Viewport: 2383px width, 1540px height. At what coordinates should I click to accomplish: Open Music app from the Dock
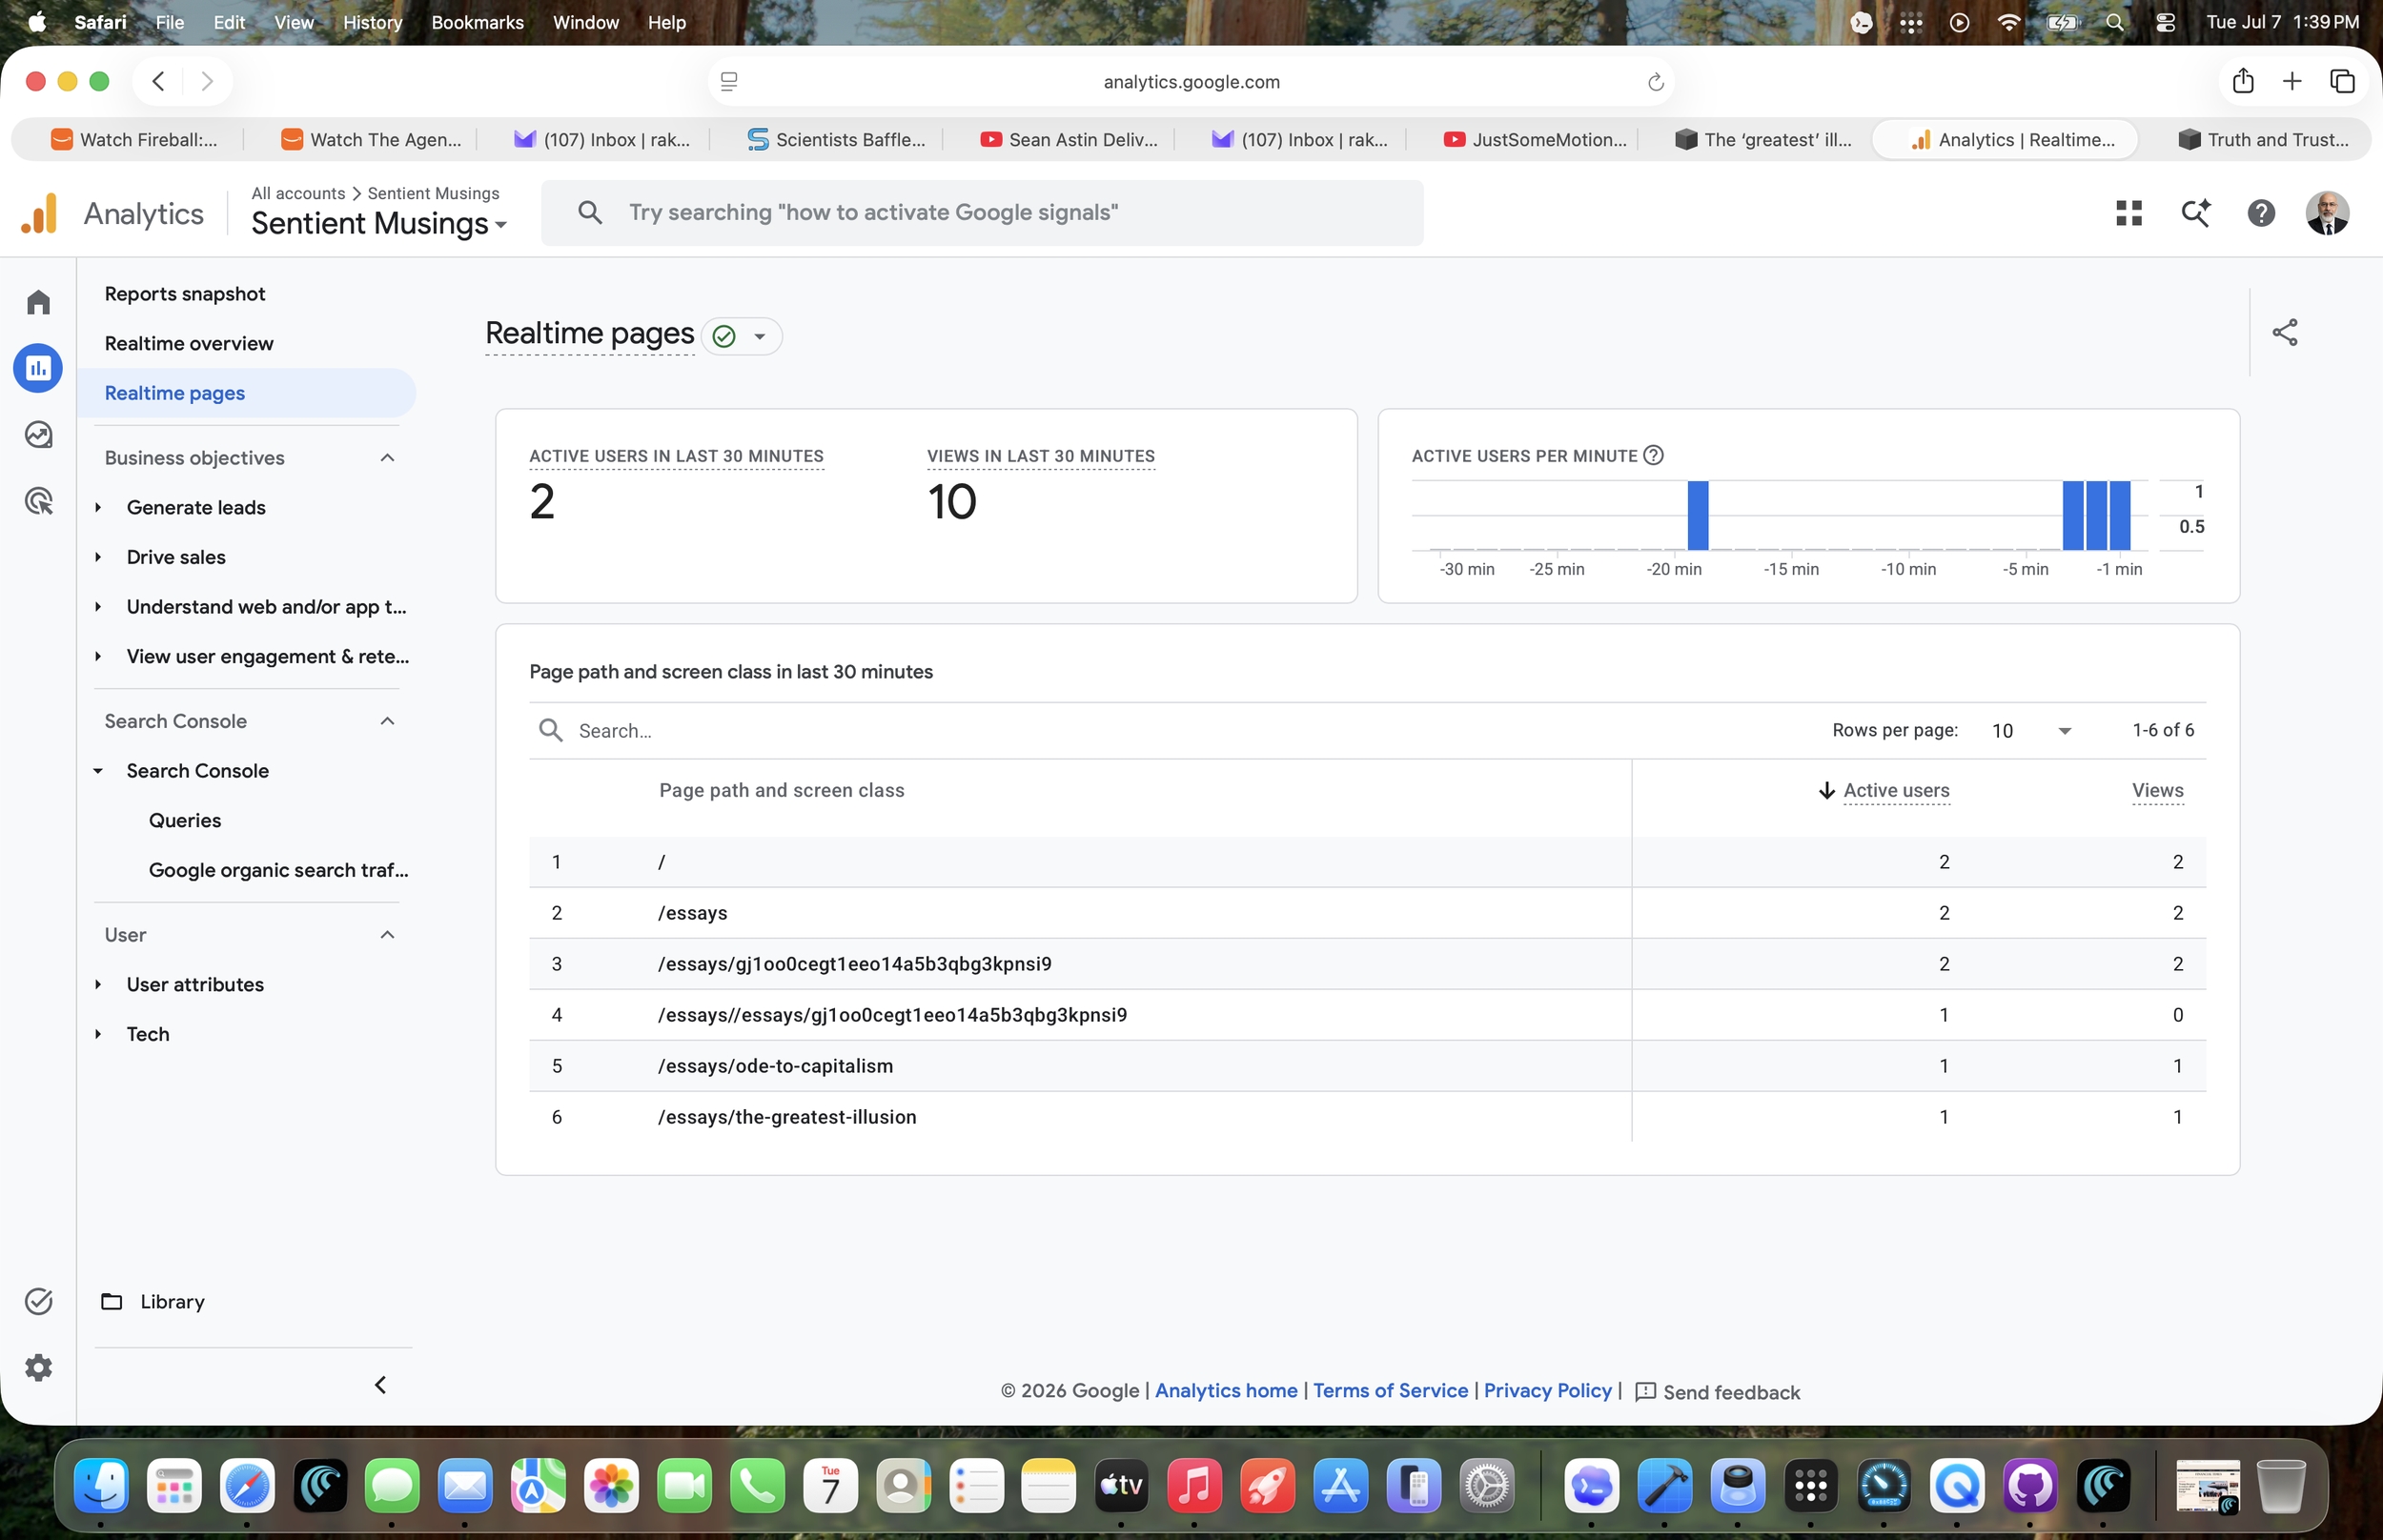(1194, 1486)
